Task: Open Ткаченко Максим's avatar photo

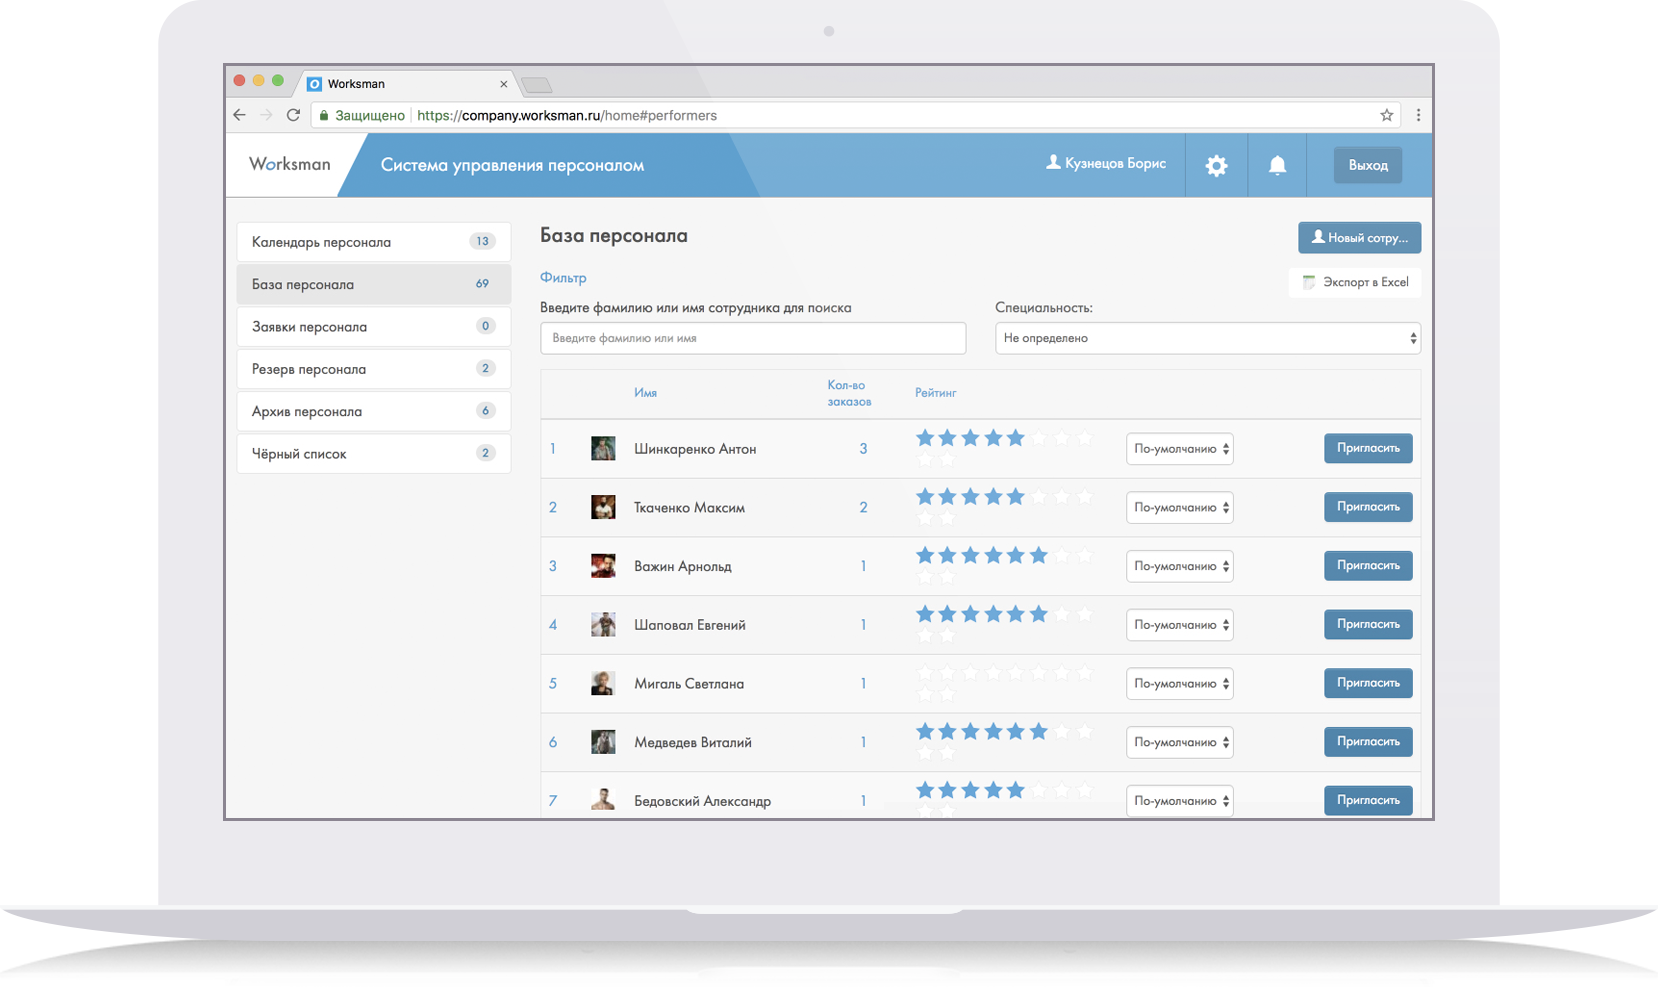Action: 603,507
